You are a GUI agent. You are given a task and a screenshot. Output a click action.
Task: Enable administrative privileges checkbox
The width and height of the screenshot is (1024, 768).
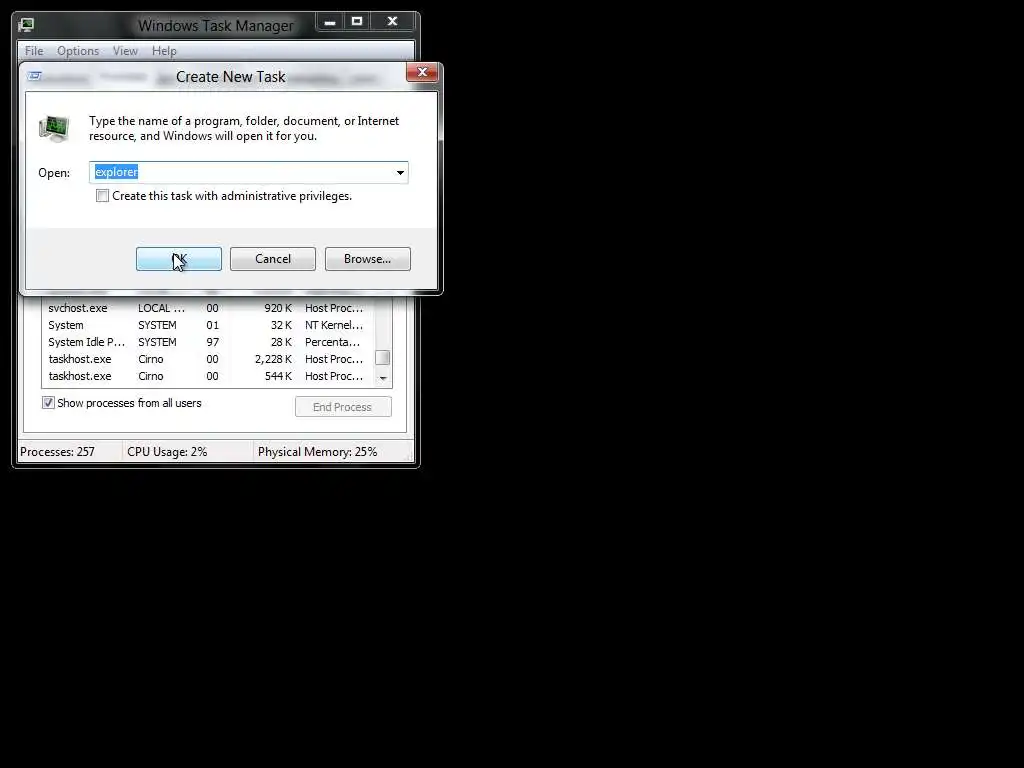pyautogui.click(x=103, y=196)
